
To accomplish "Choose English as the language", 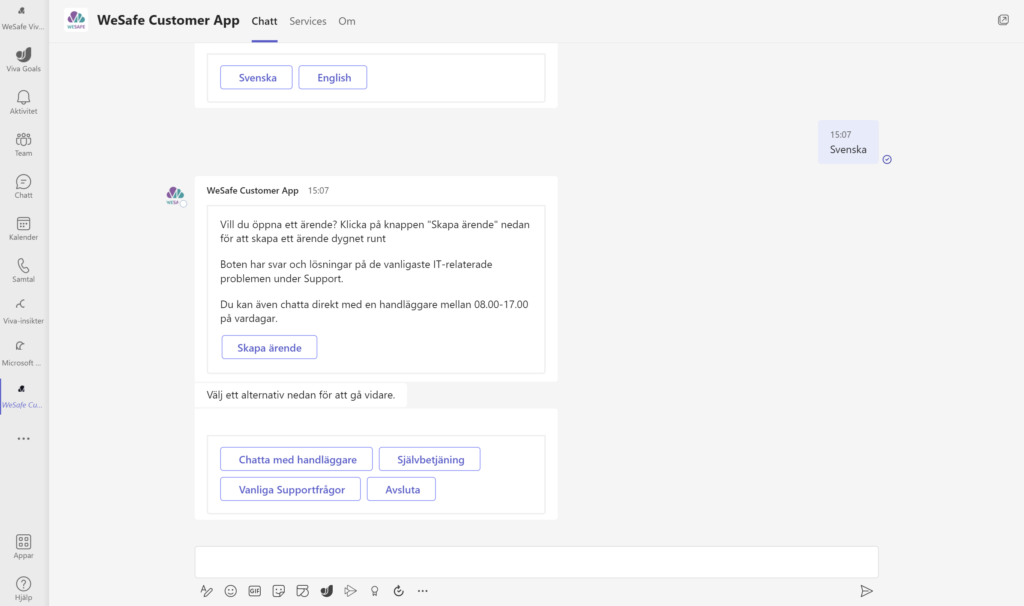I will pyautogui.click(x=332, y=77).
